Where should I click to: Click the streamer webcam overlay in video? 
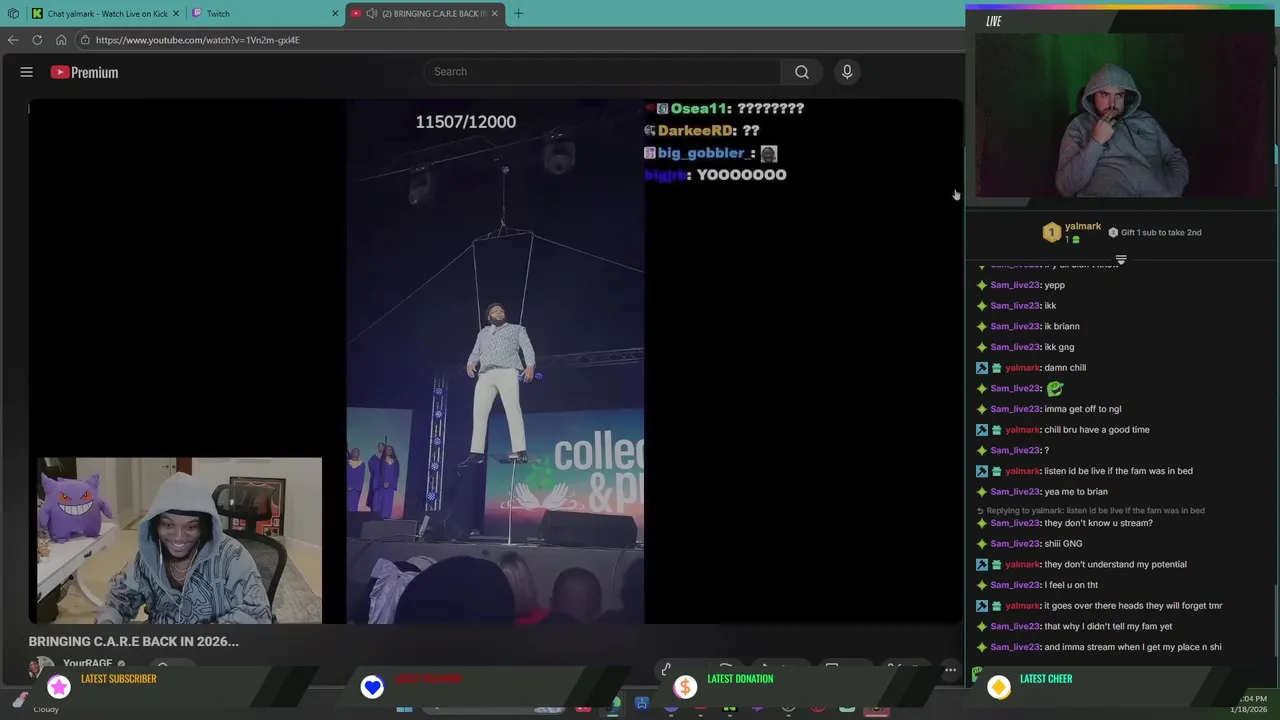[180, 541]
